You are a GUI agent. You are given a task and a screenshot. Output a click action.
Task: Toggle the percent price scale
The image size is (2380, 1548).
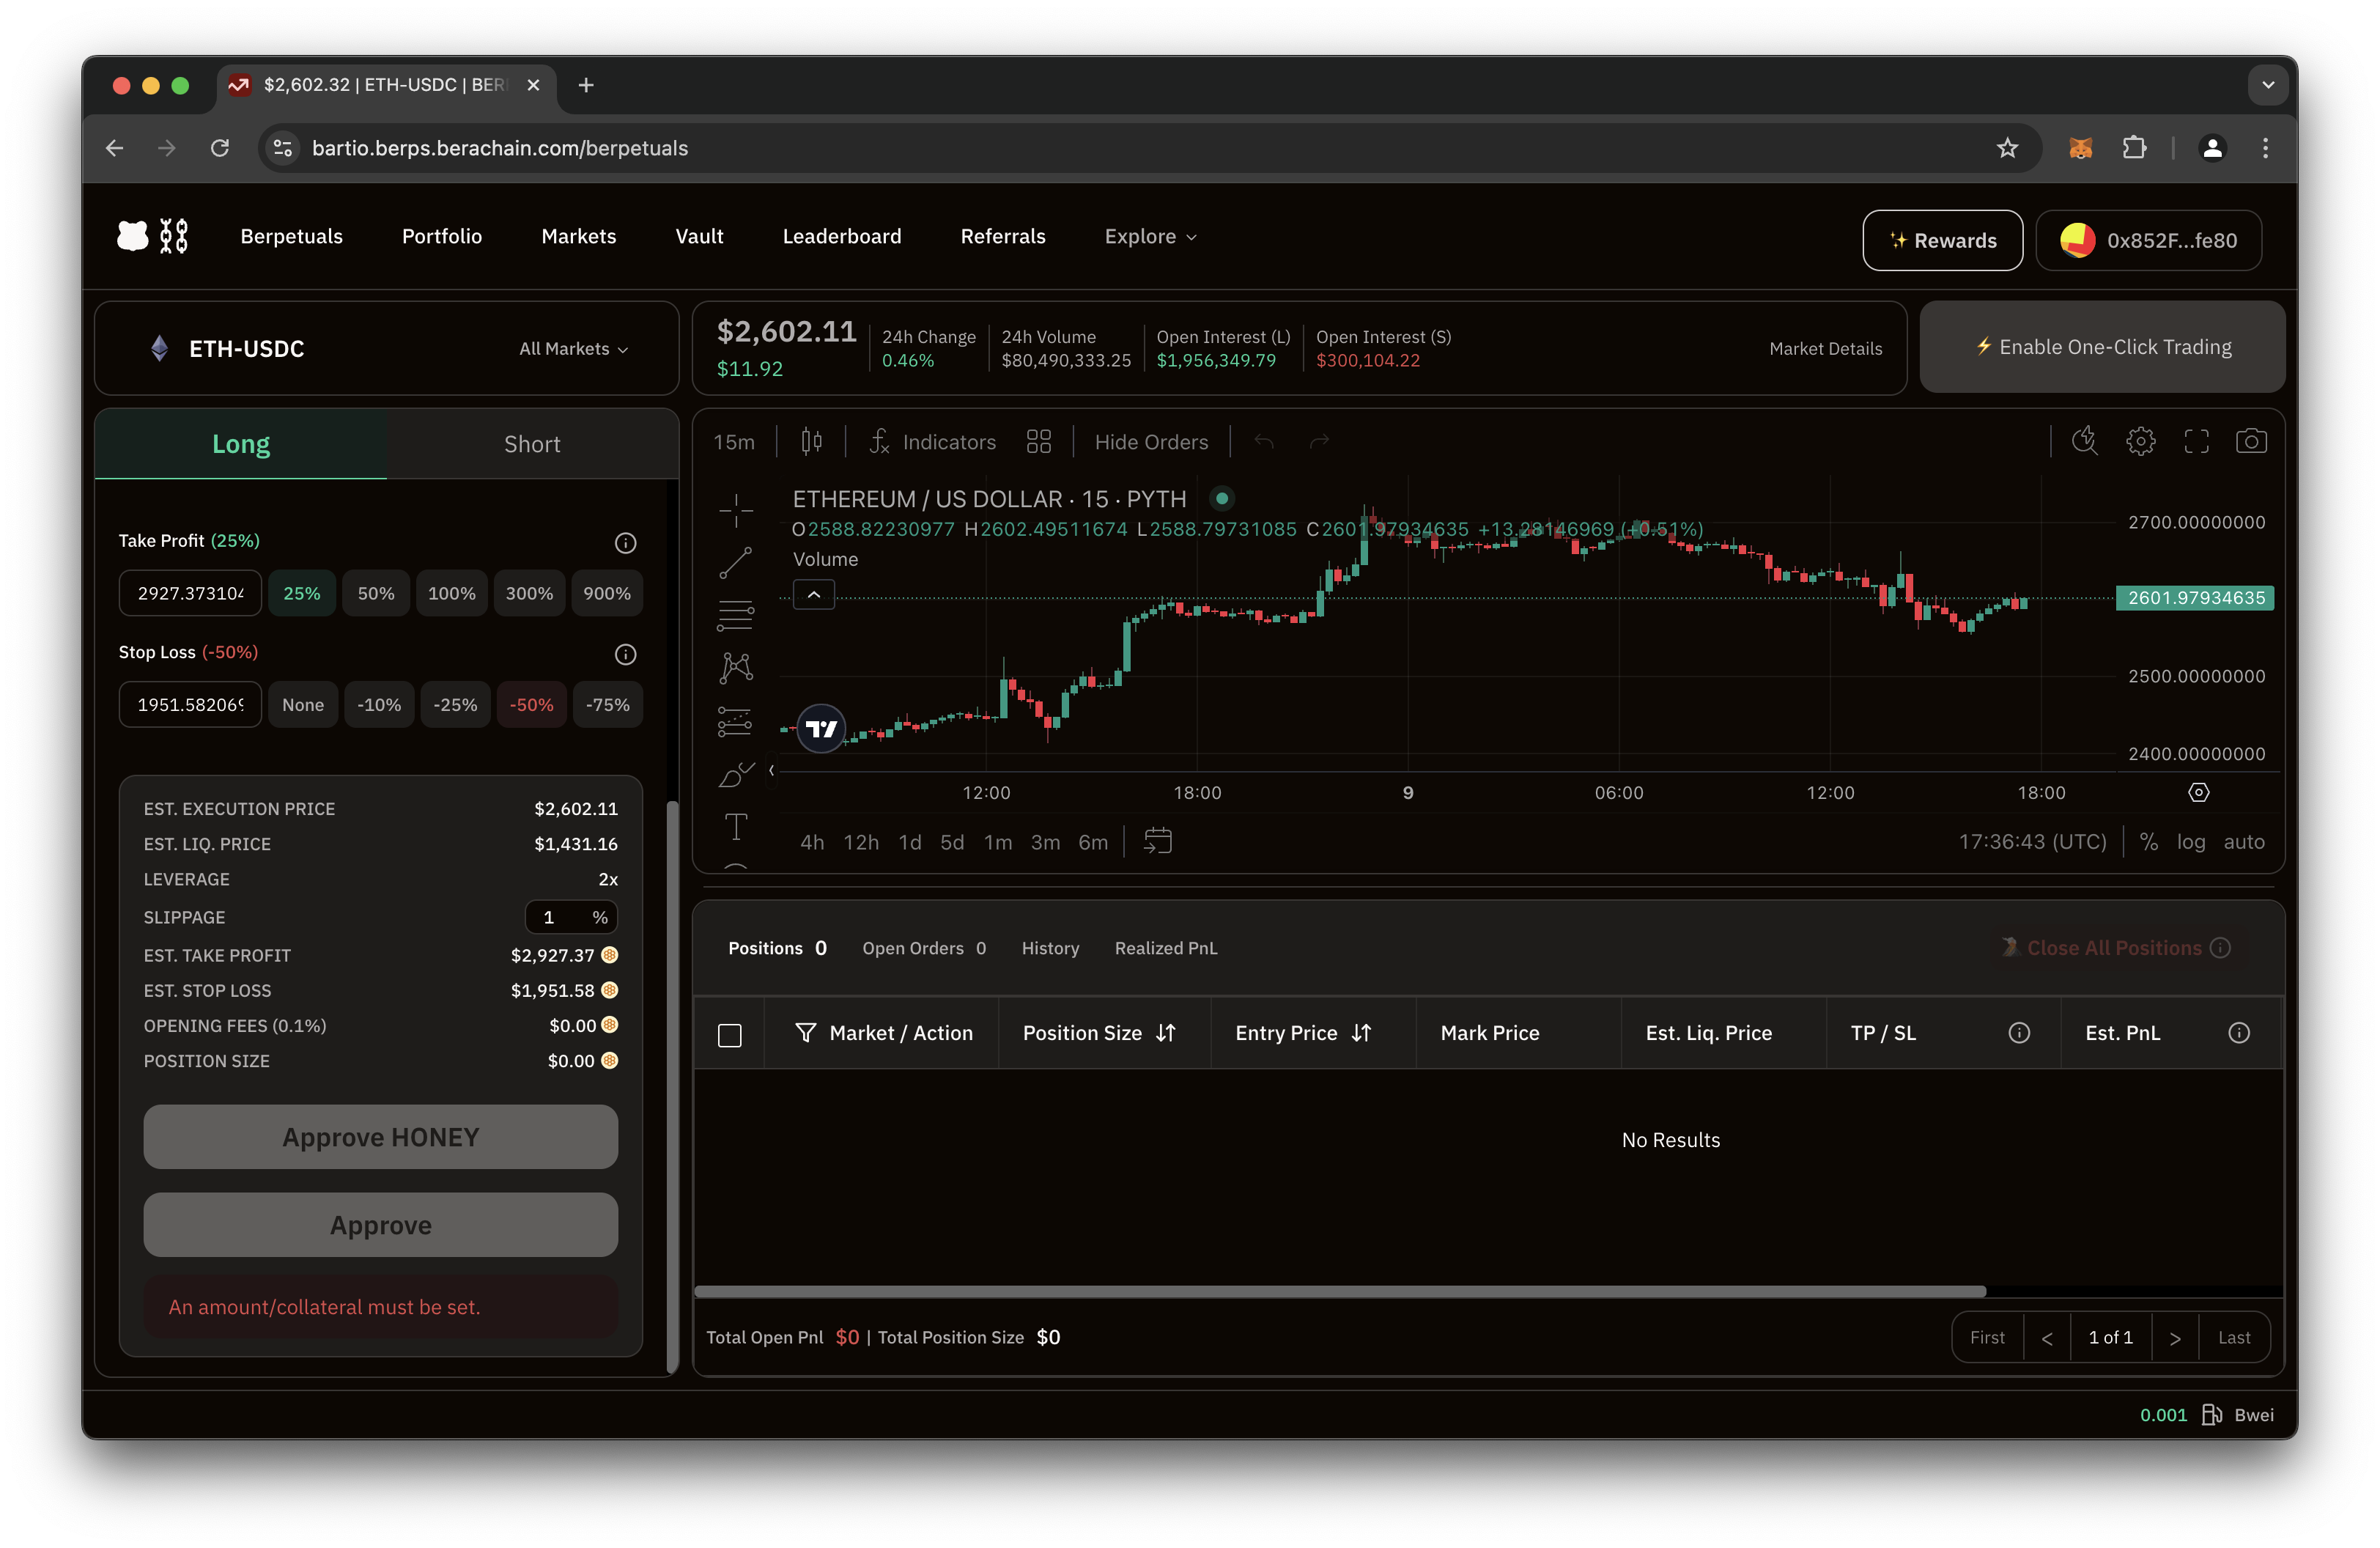point(2149,842)
